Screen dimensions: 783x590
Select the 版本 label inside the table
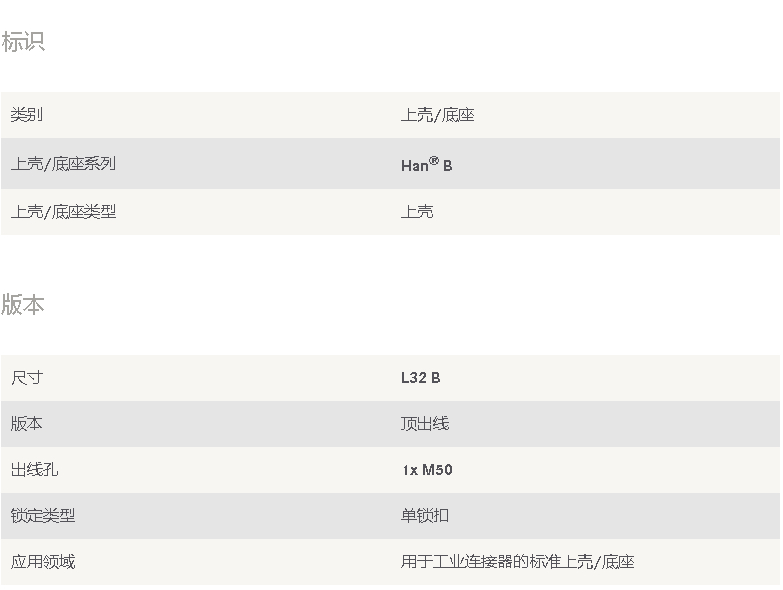click(x=27, y=424)
